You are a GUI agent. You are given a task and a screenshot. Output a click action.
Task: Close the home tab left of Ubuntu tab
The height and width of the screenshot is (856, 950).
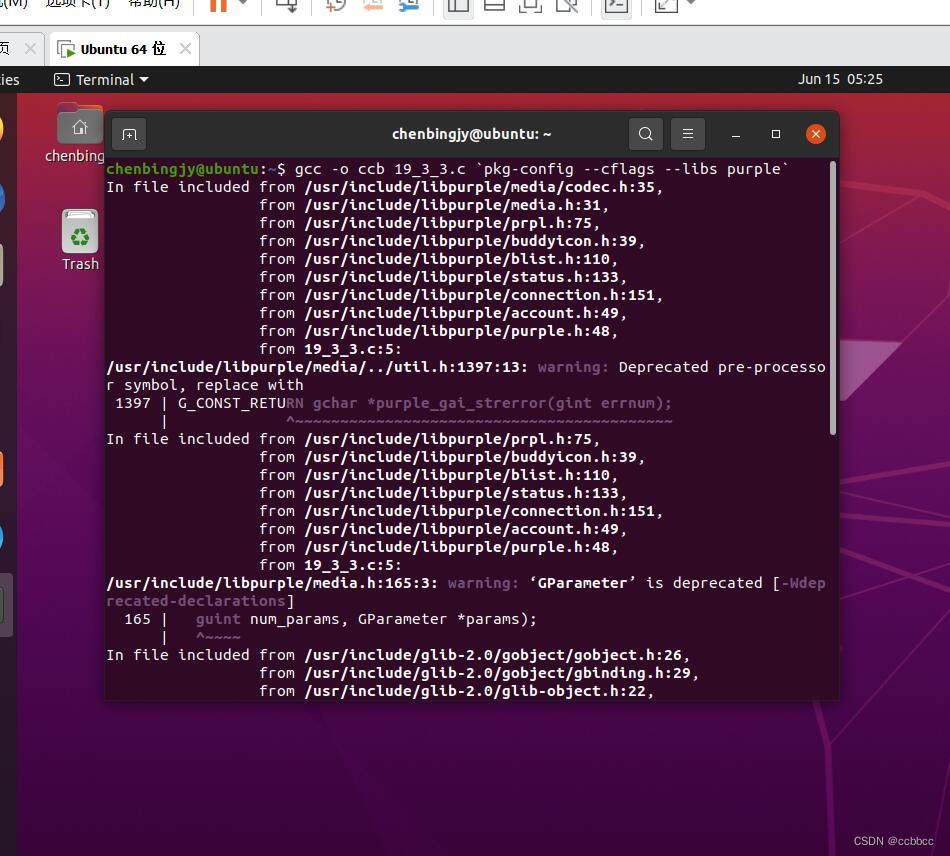30,48
